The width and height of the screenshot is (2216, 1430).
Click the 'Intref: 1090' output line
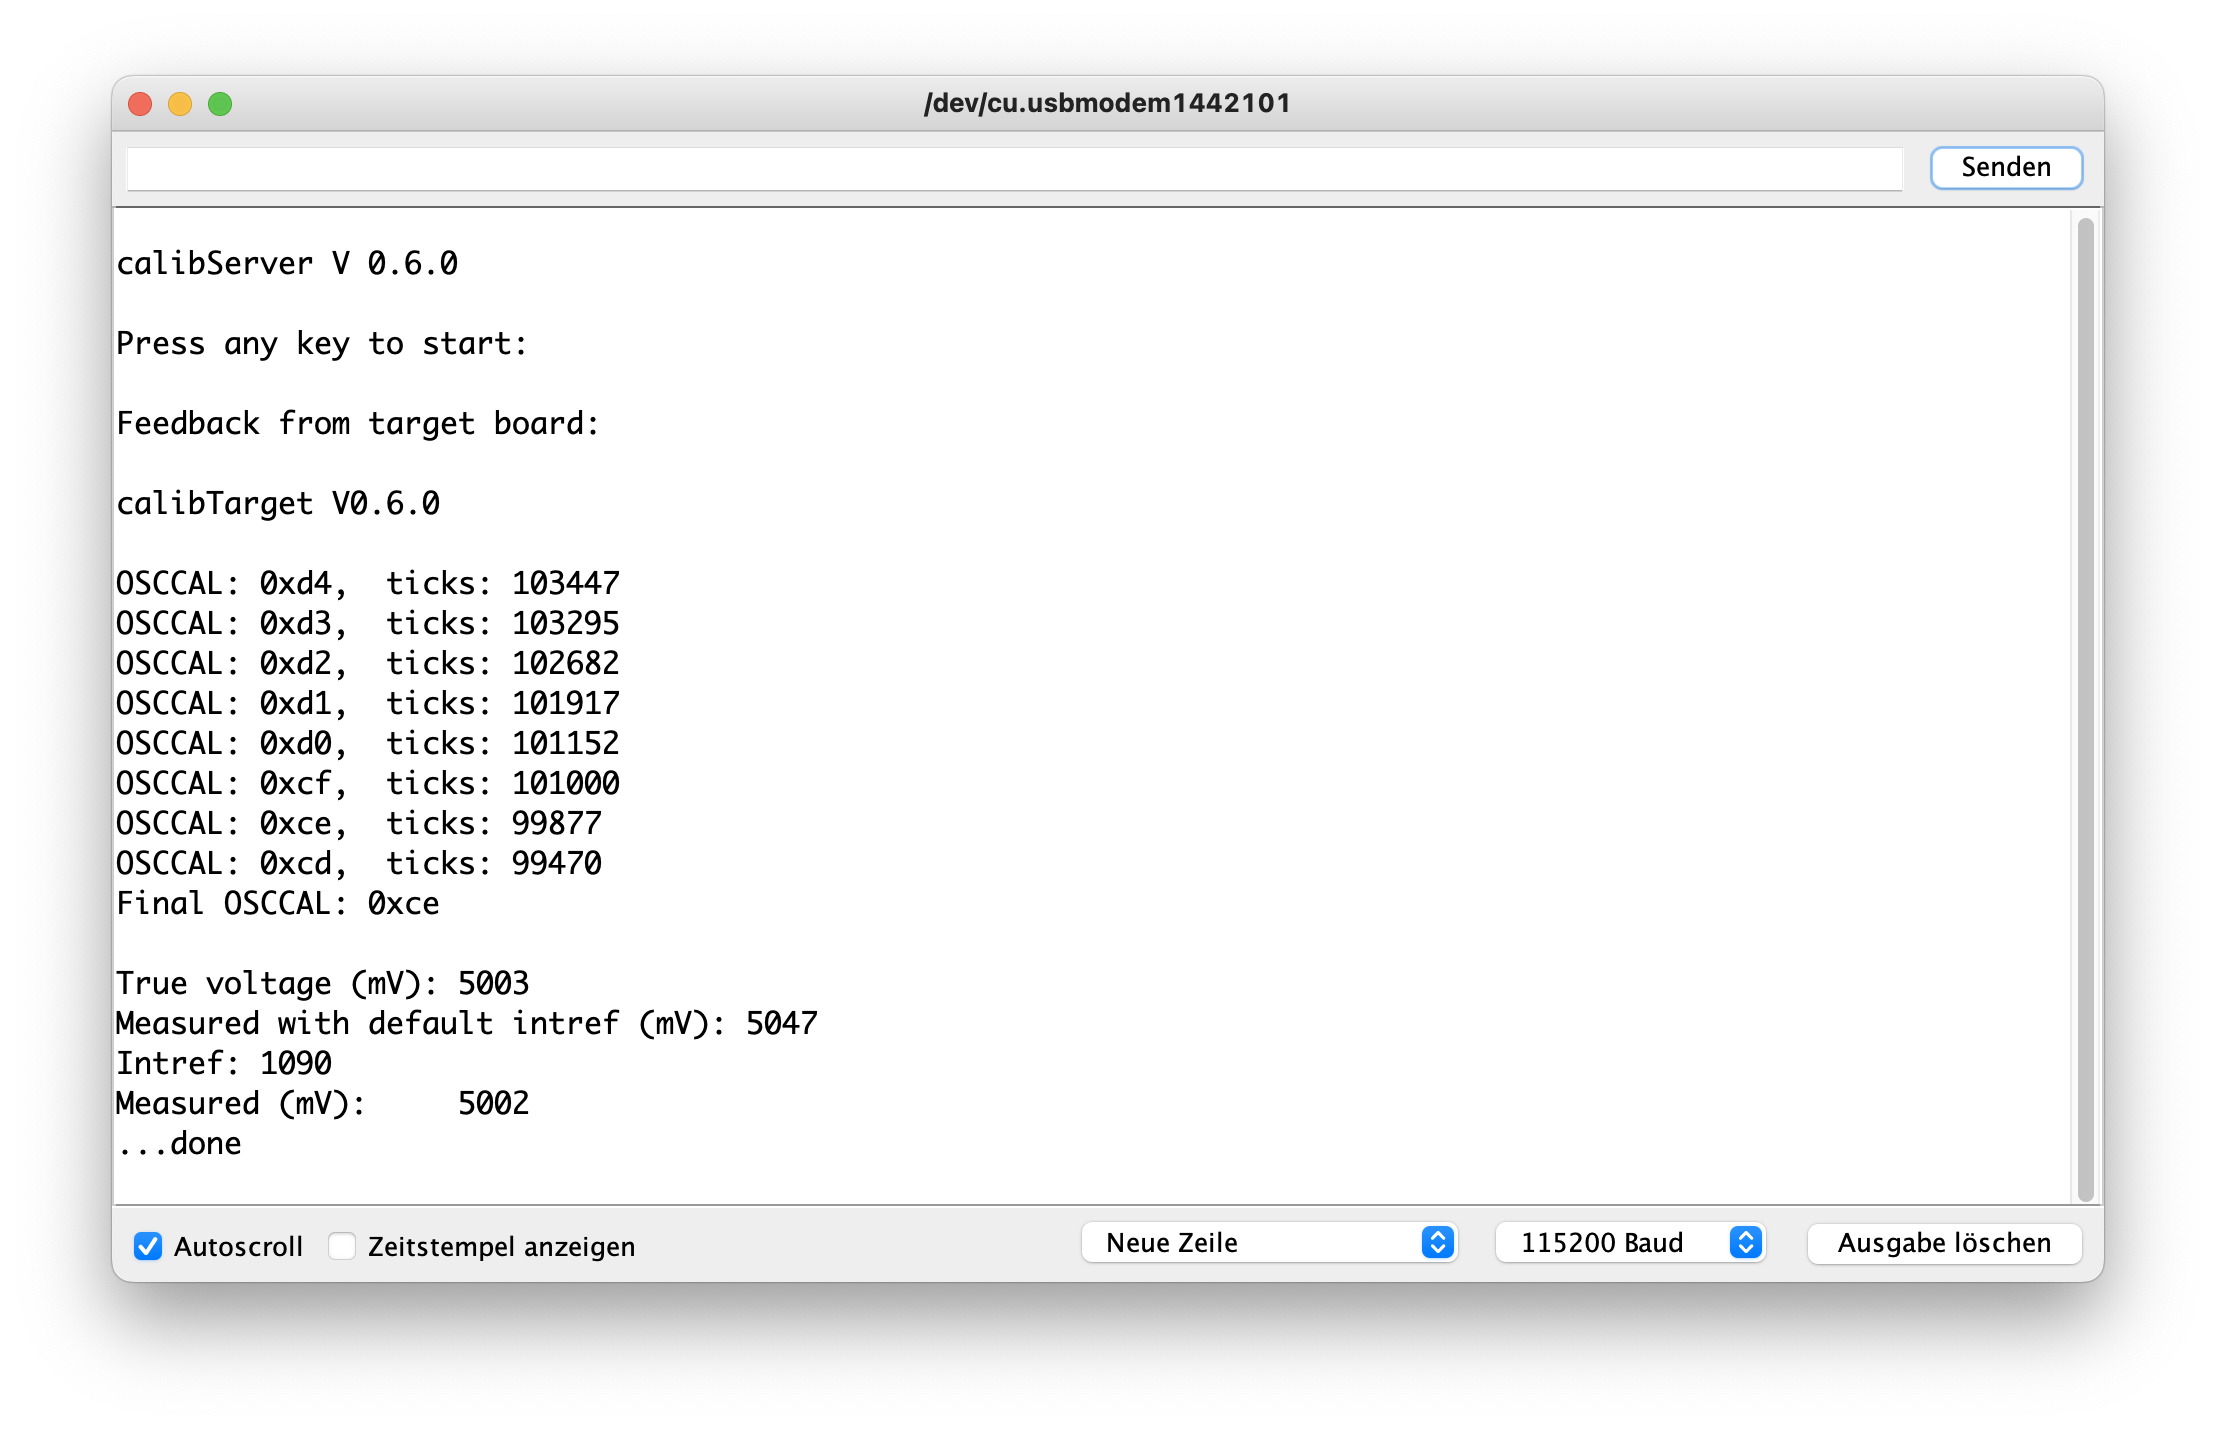(223, 1063)
